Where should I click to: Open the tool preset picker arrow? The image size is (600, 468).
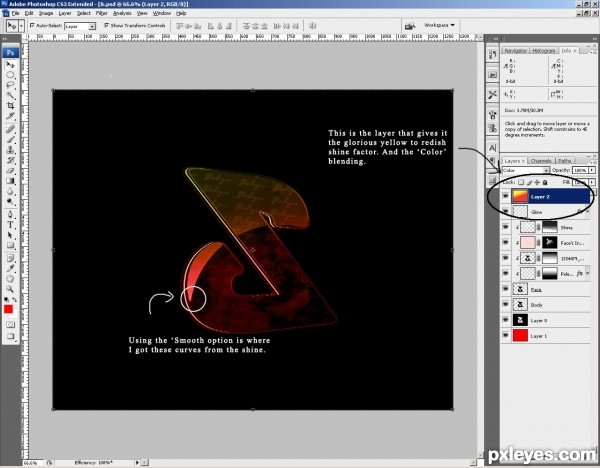pyautogui.click(x=22, y=26)
